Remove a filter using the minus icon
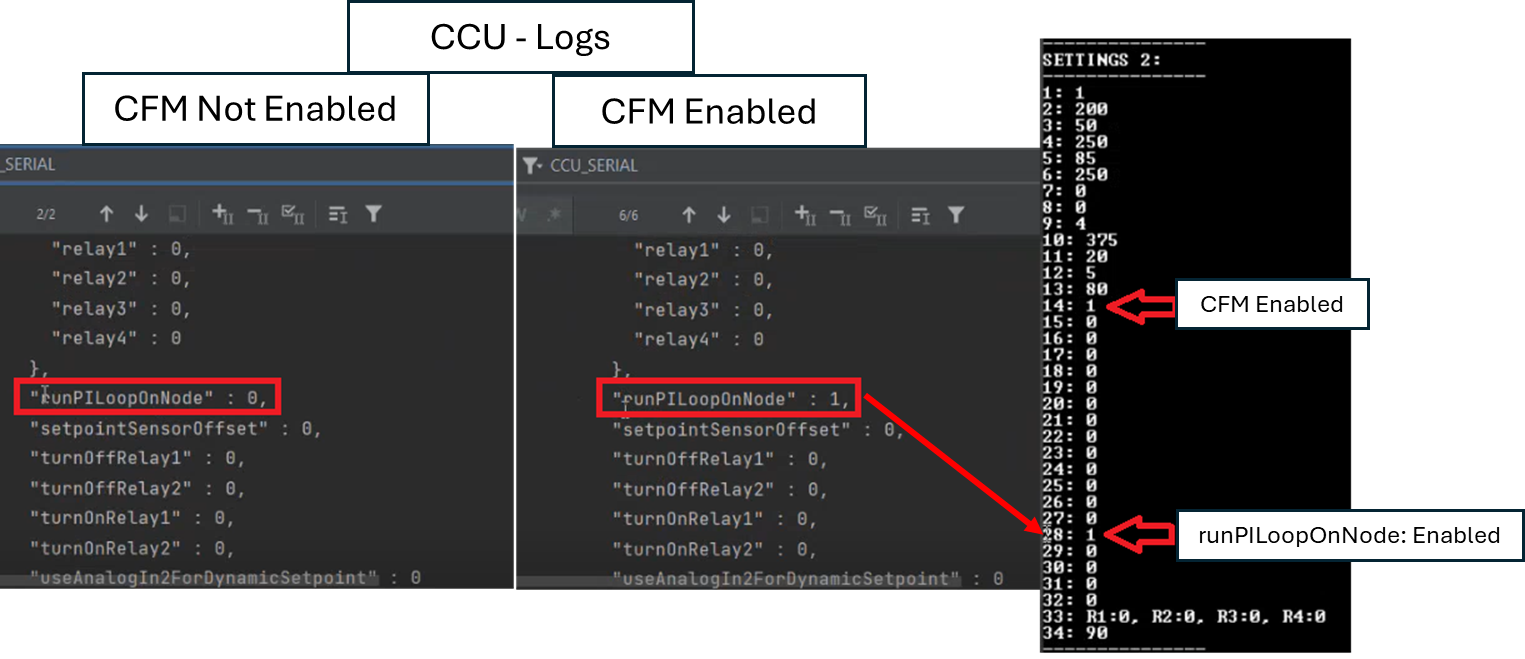 pyautogui.click(x=258, y=213)
